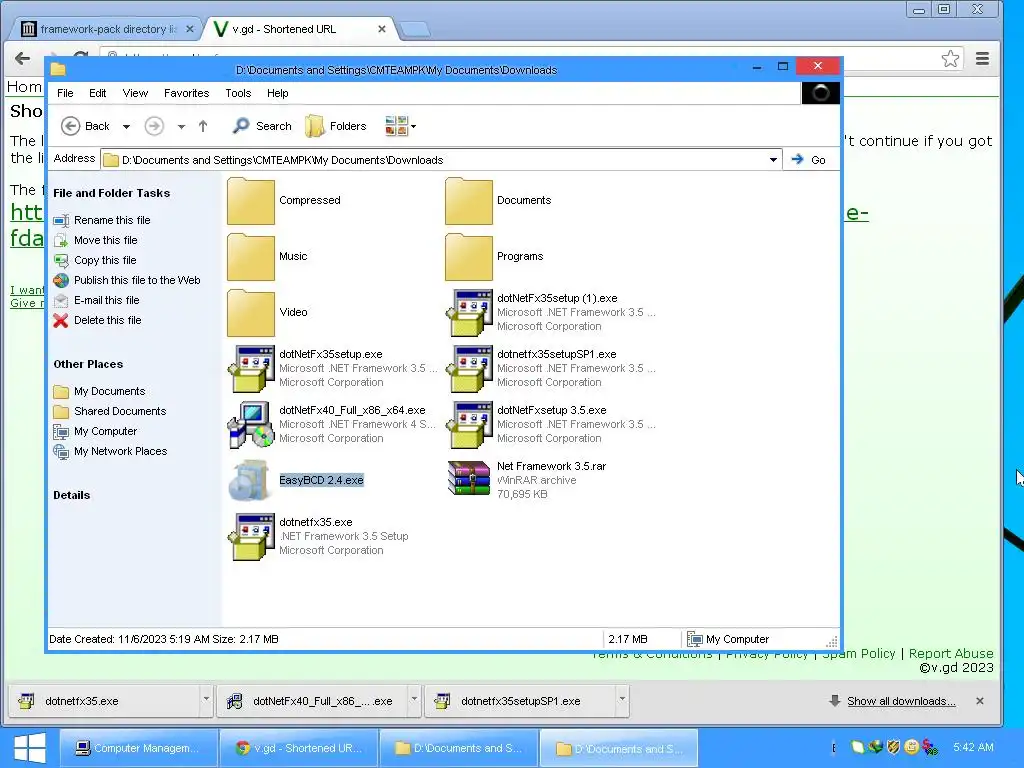The width and height of the screenshot is (1024, 768).
Task: Open the Favorites menu
Action: pos(186,93)
